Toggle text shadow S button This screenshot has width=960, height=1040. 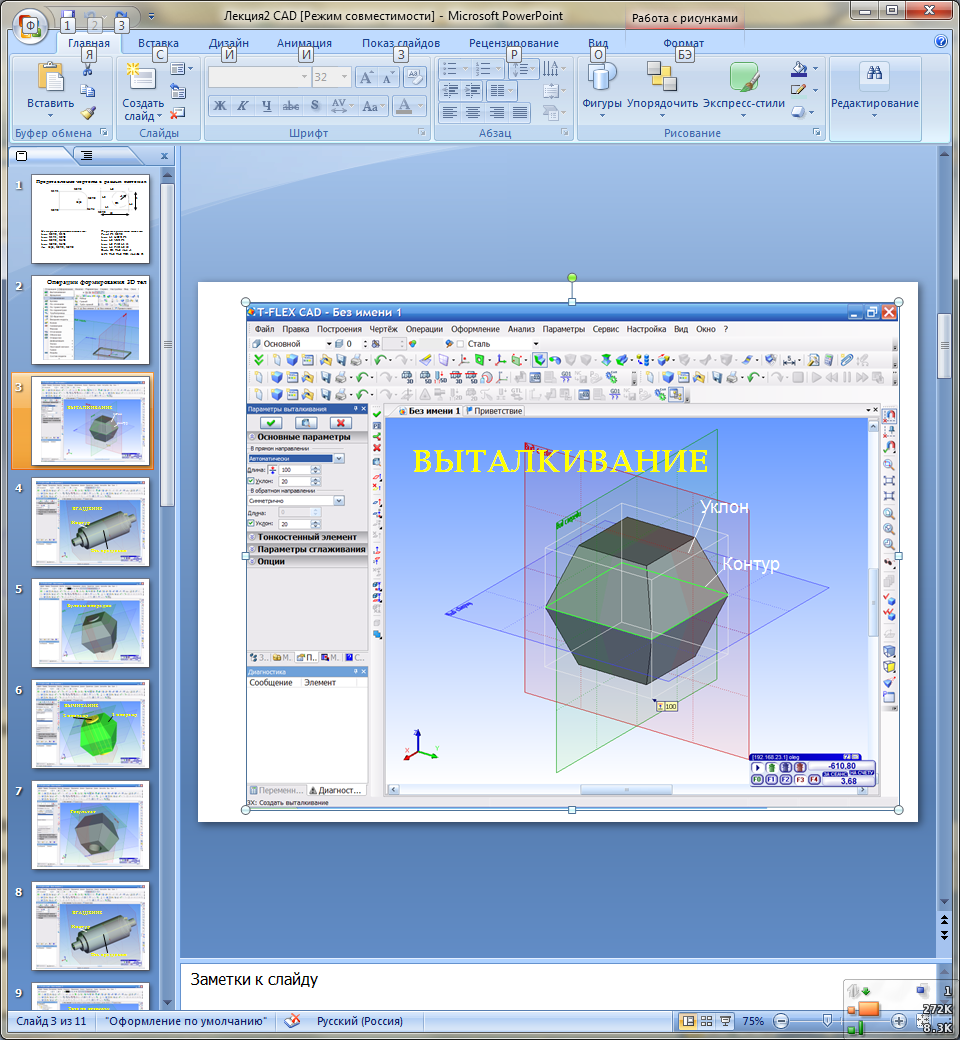point(314,105)
